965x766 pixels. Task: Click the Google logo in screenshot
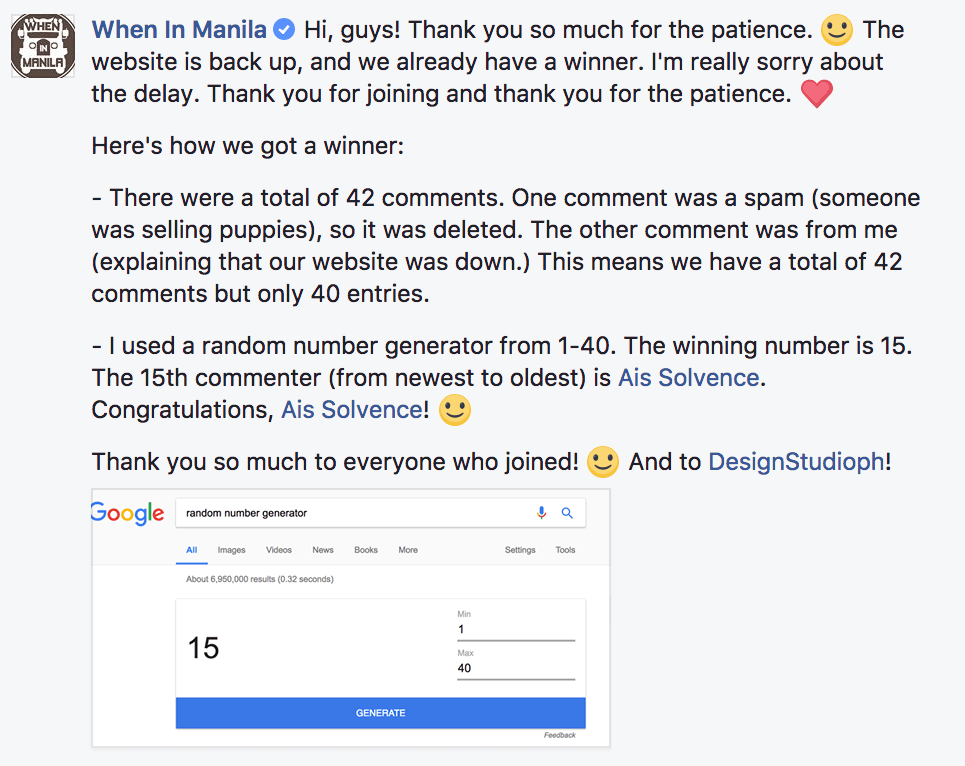pos(127,513)
